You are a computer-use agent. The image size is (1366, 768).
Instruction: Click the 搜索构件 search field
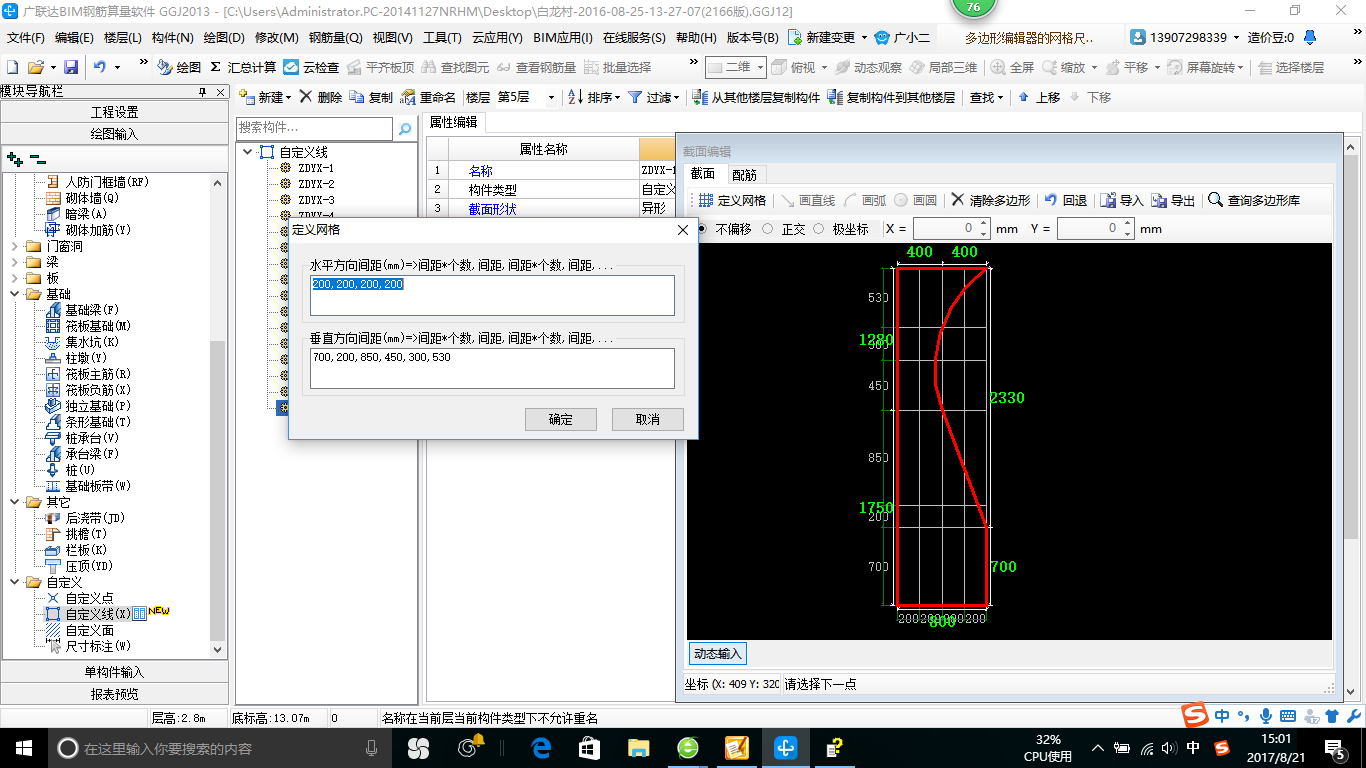pos(315,129)
